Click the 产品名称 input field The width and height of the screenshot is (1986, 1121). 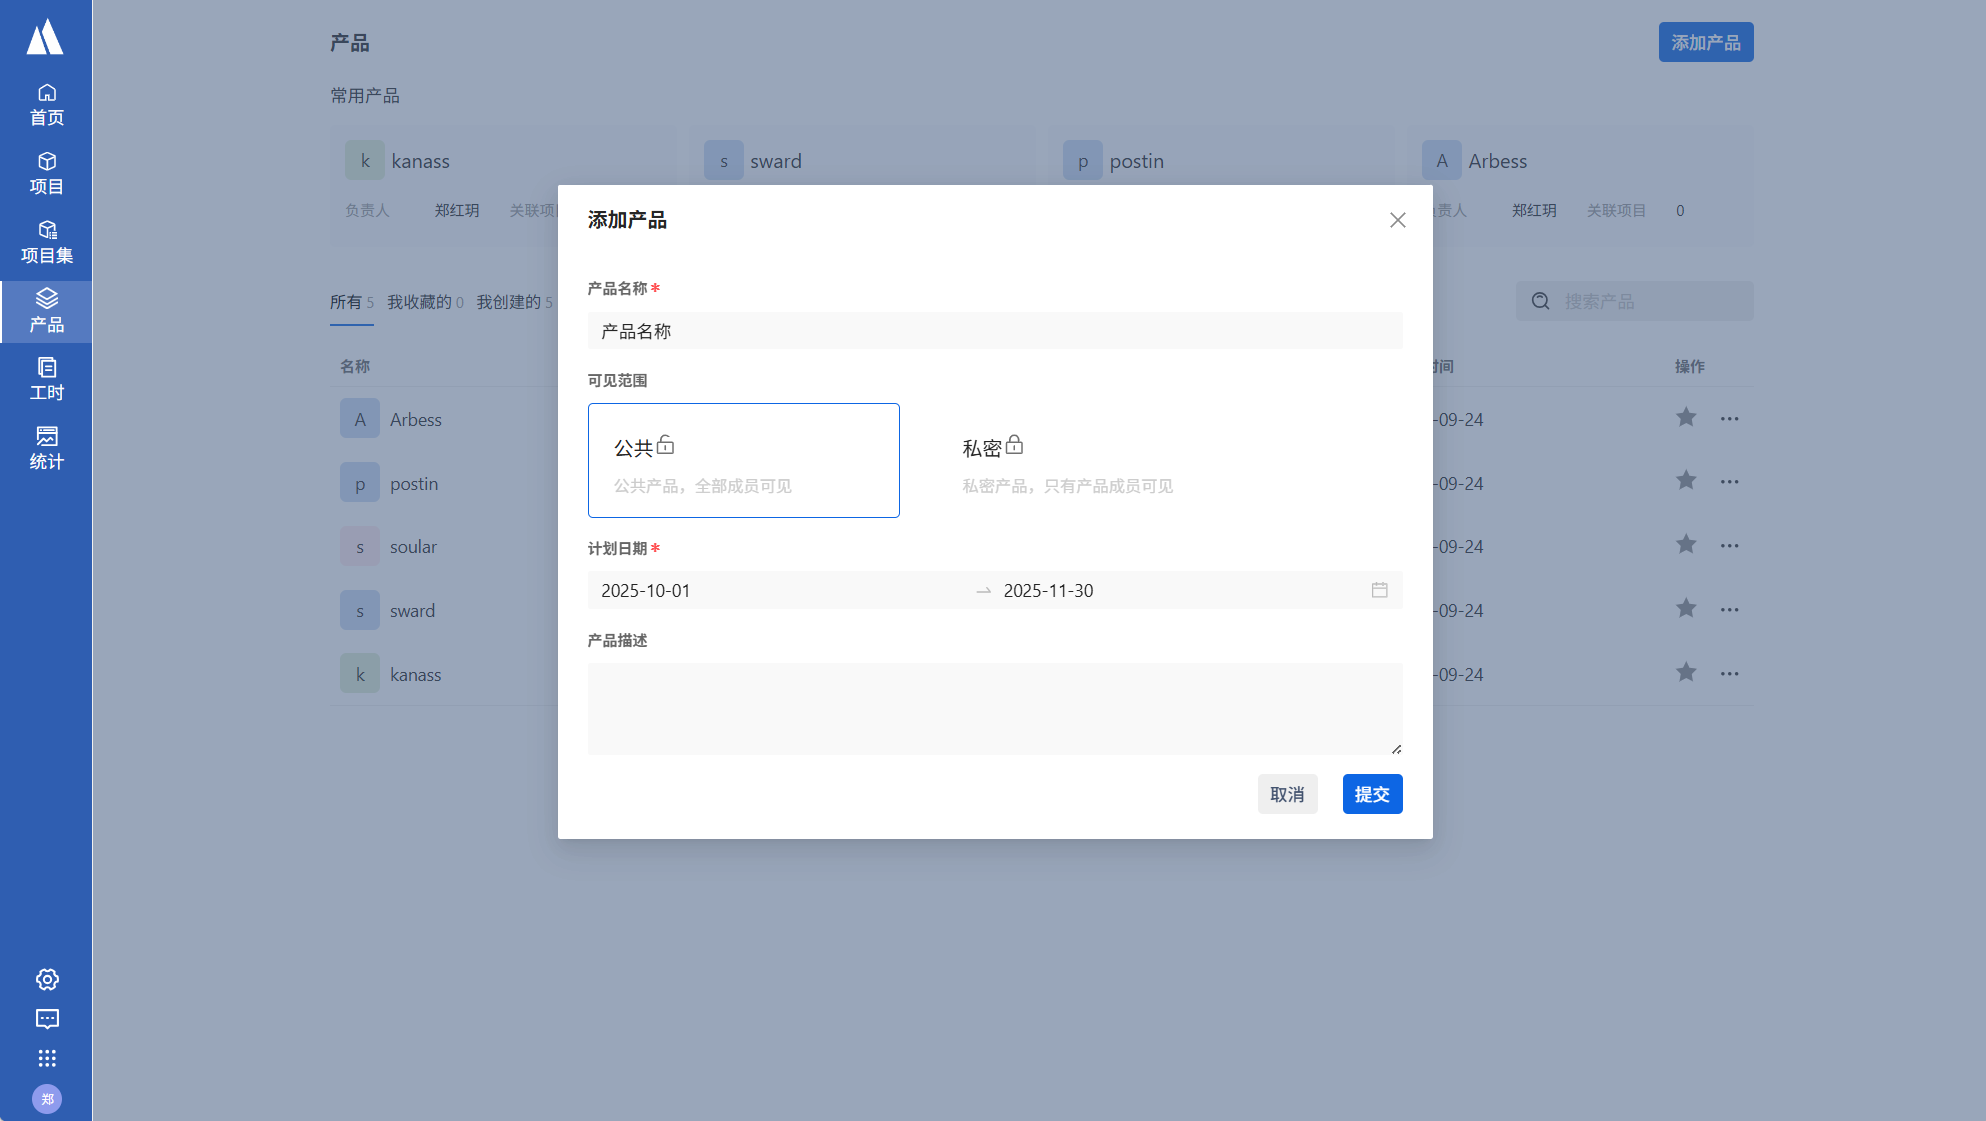pyautogui.click(x=994, y=332)
